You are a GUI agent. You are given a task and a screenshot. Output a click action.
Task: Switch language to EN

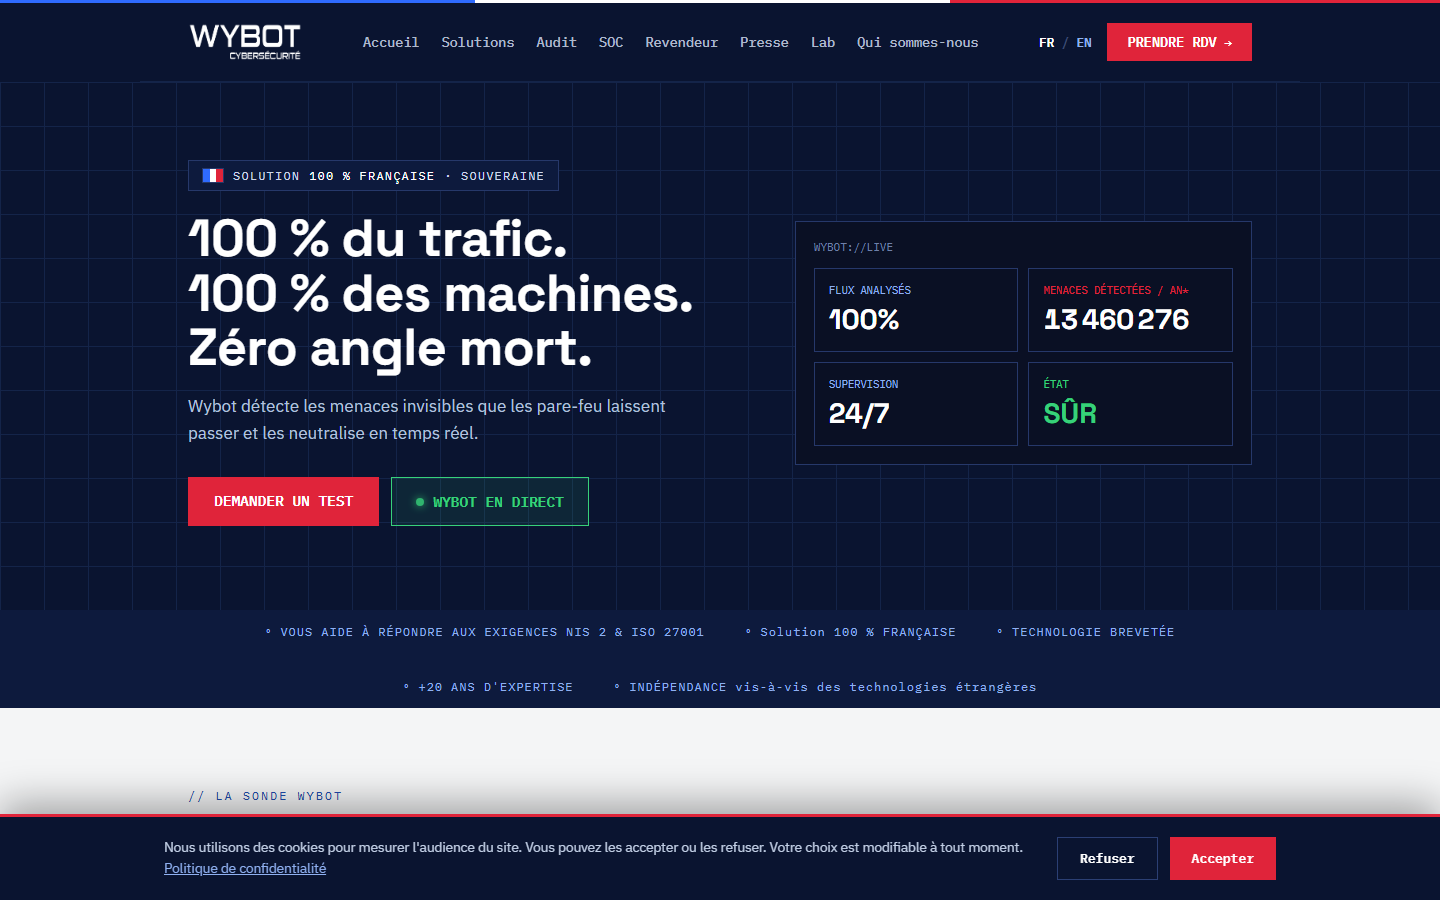tap(1084, 42)
